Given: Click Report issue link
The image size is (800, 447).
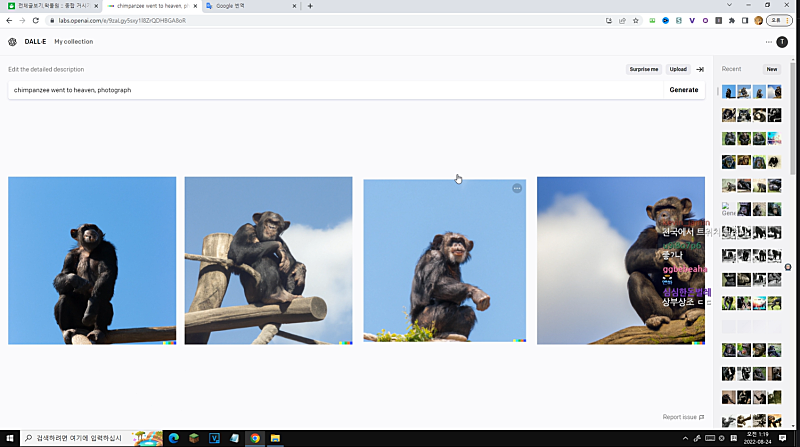Looking at the screenshot, I should (683, 417).
